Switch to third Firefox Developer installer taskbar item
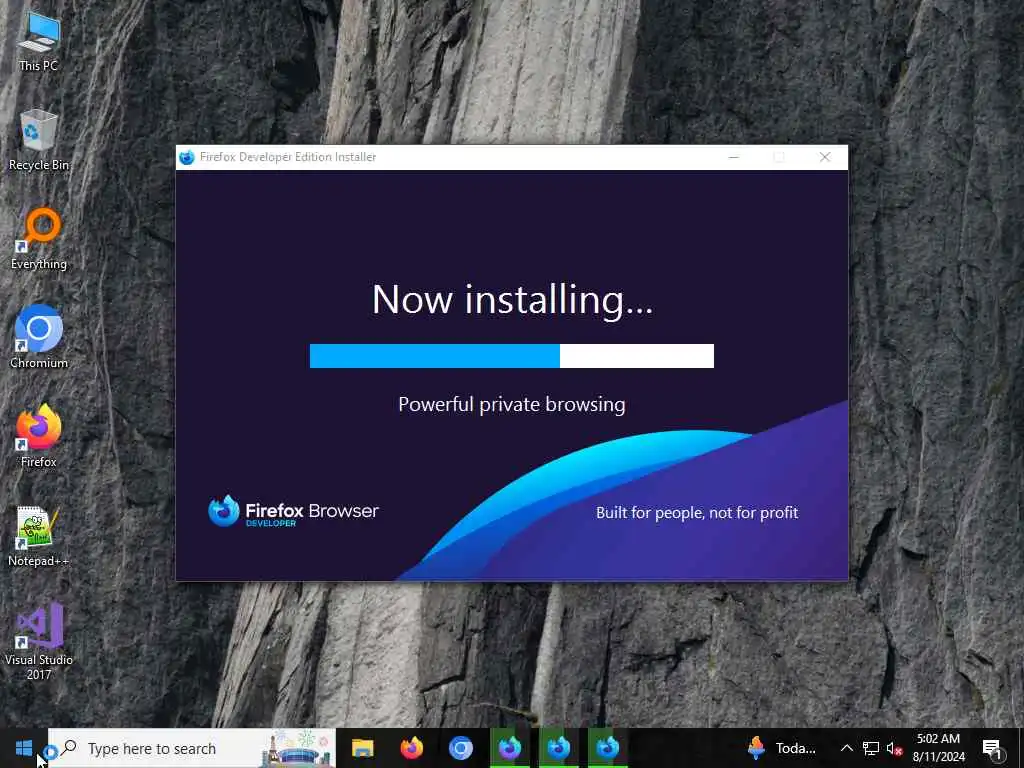The image size is (1024, 768). pyautogui.click(x=607, y=748)
